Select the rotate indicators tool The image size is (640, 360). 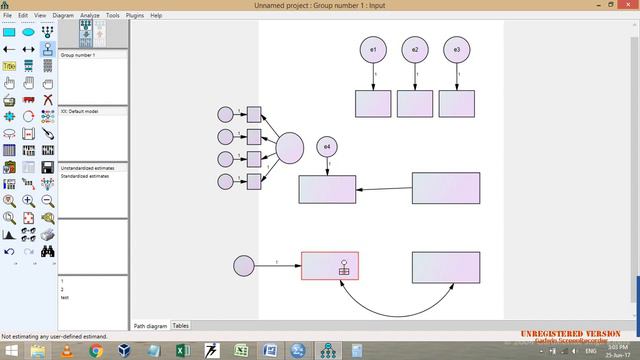point(28,117)
